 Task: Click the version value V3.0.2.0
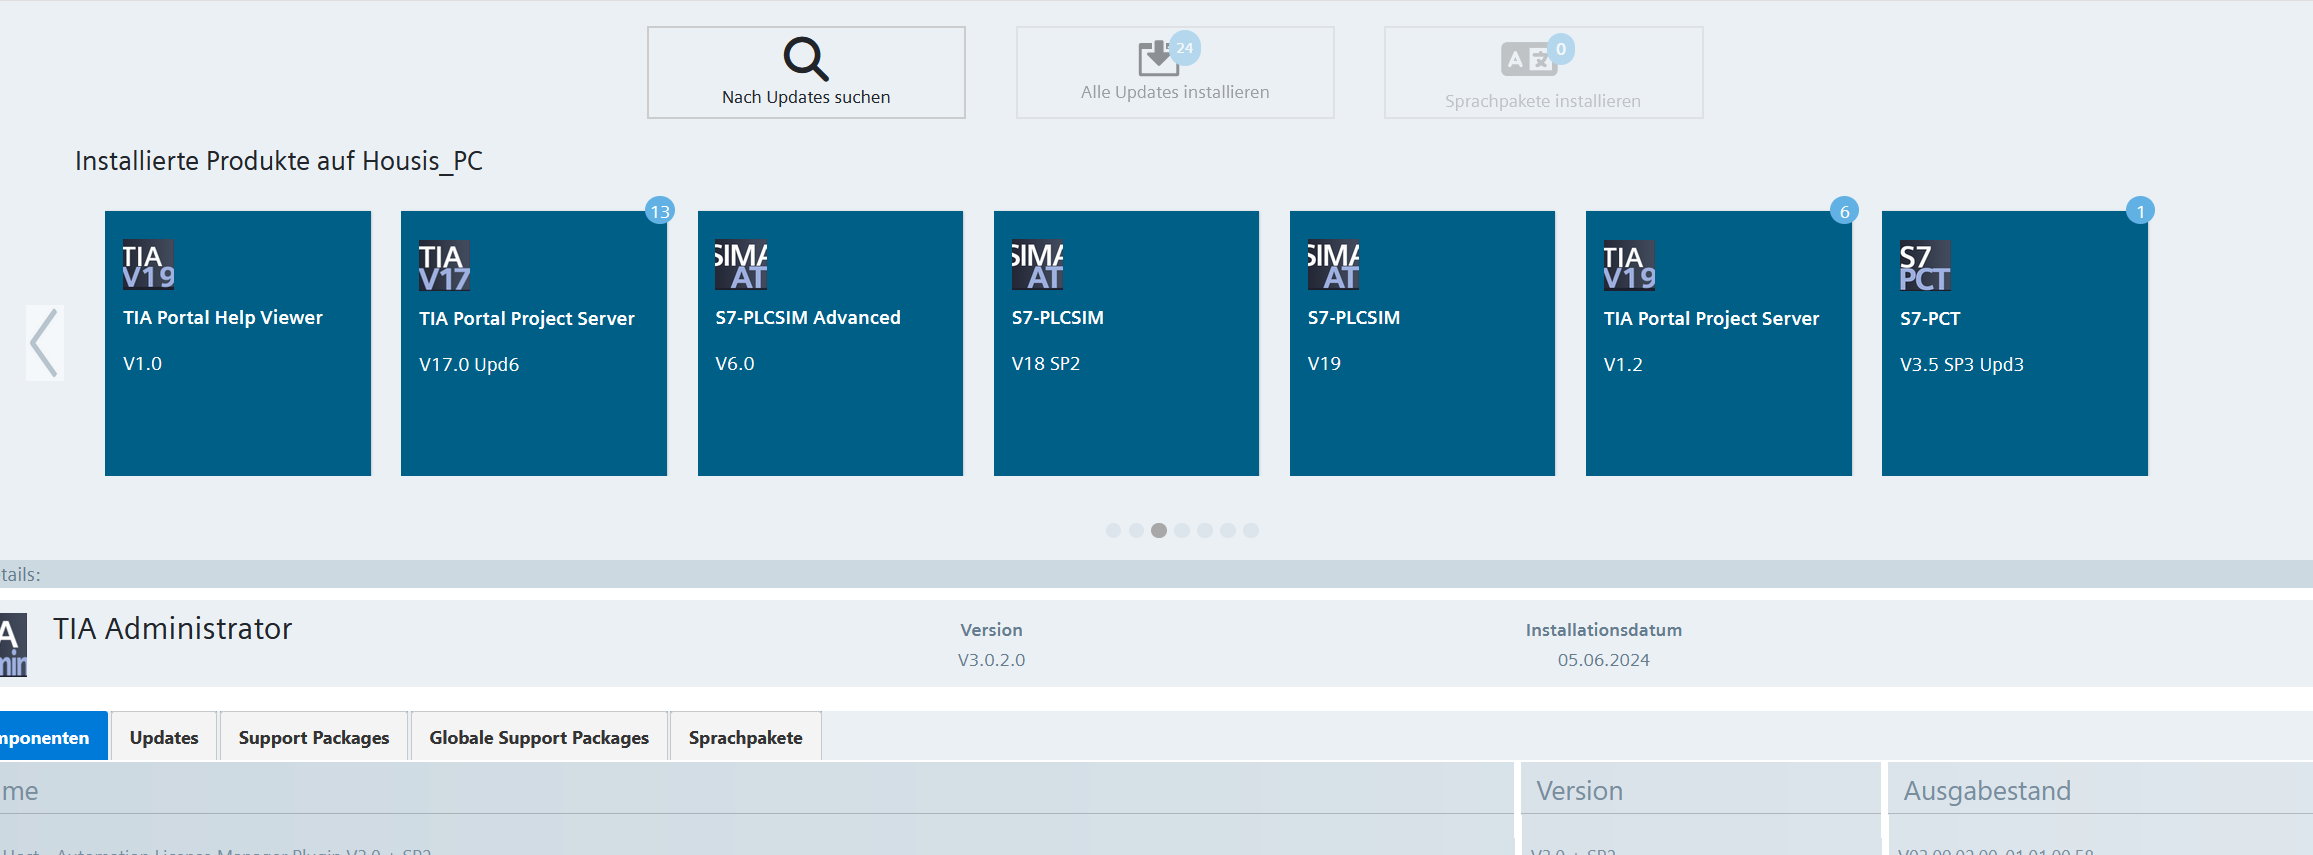click(992, 660)
